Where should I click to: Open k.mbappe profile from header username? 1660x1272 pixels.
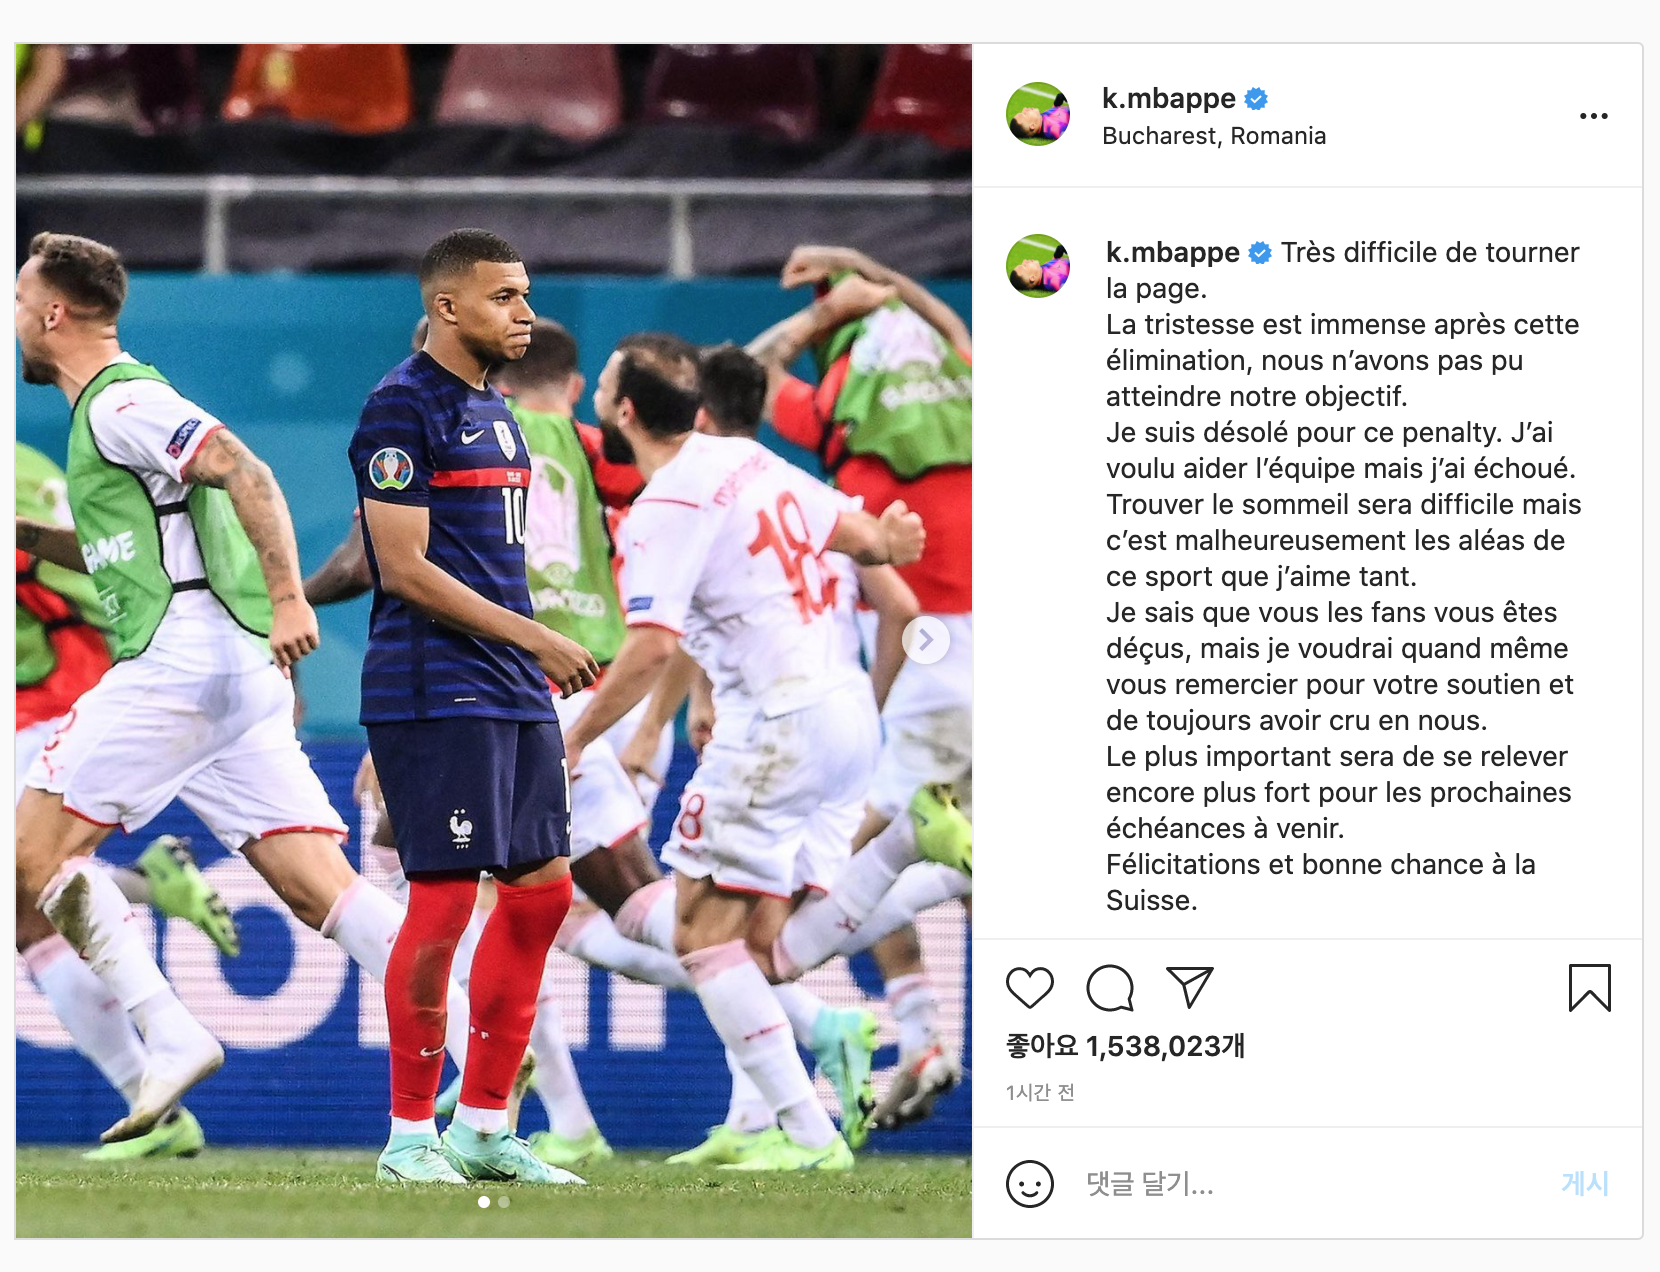pos(1168,98)
